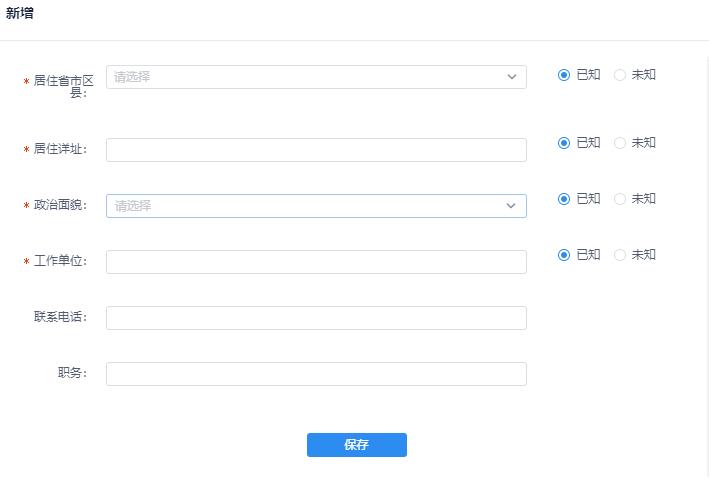
Task: Click the 联系电话 label
Action: pos(60,318)
